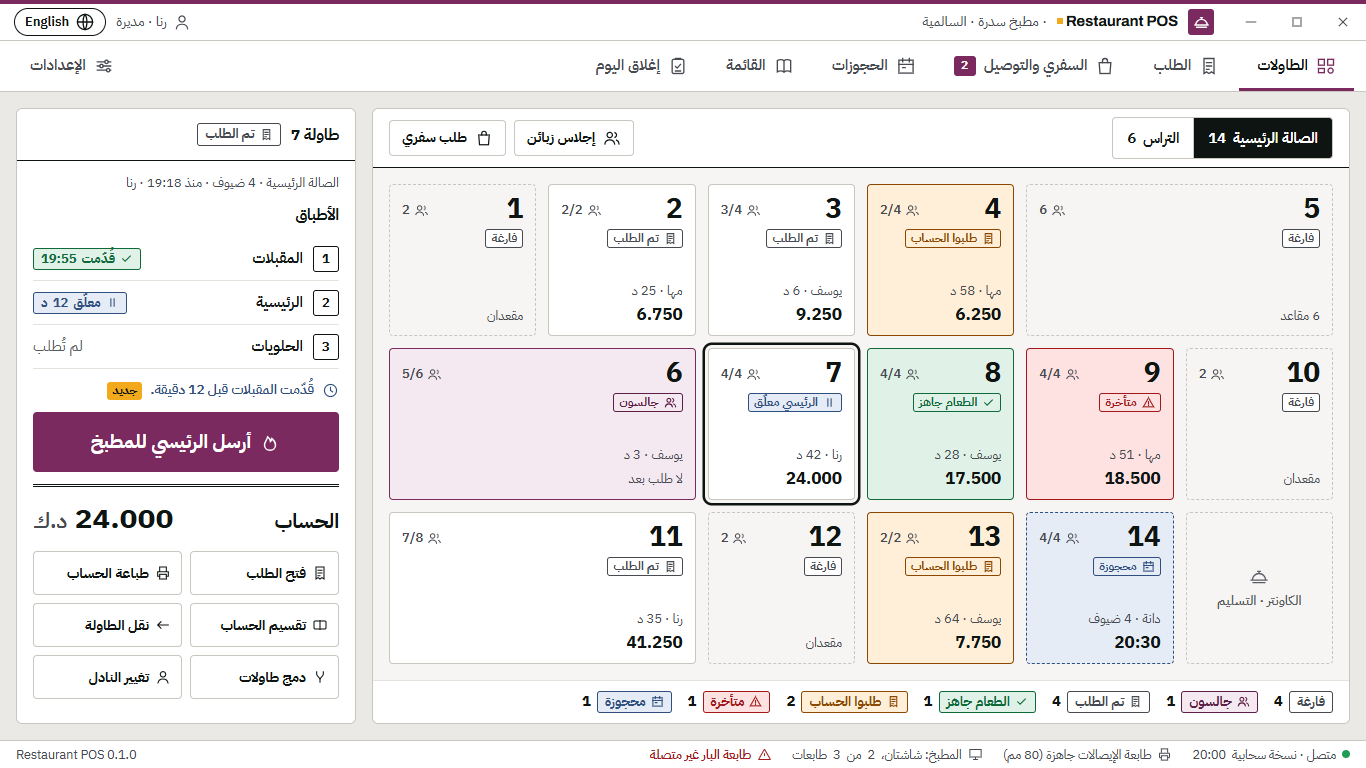This screenshot has height=768, width=1366.
Task: Click the الحلويات course row
Action: (x=186, y=347)
